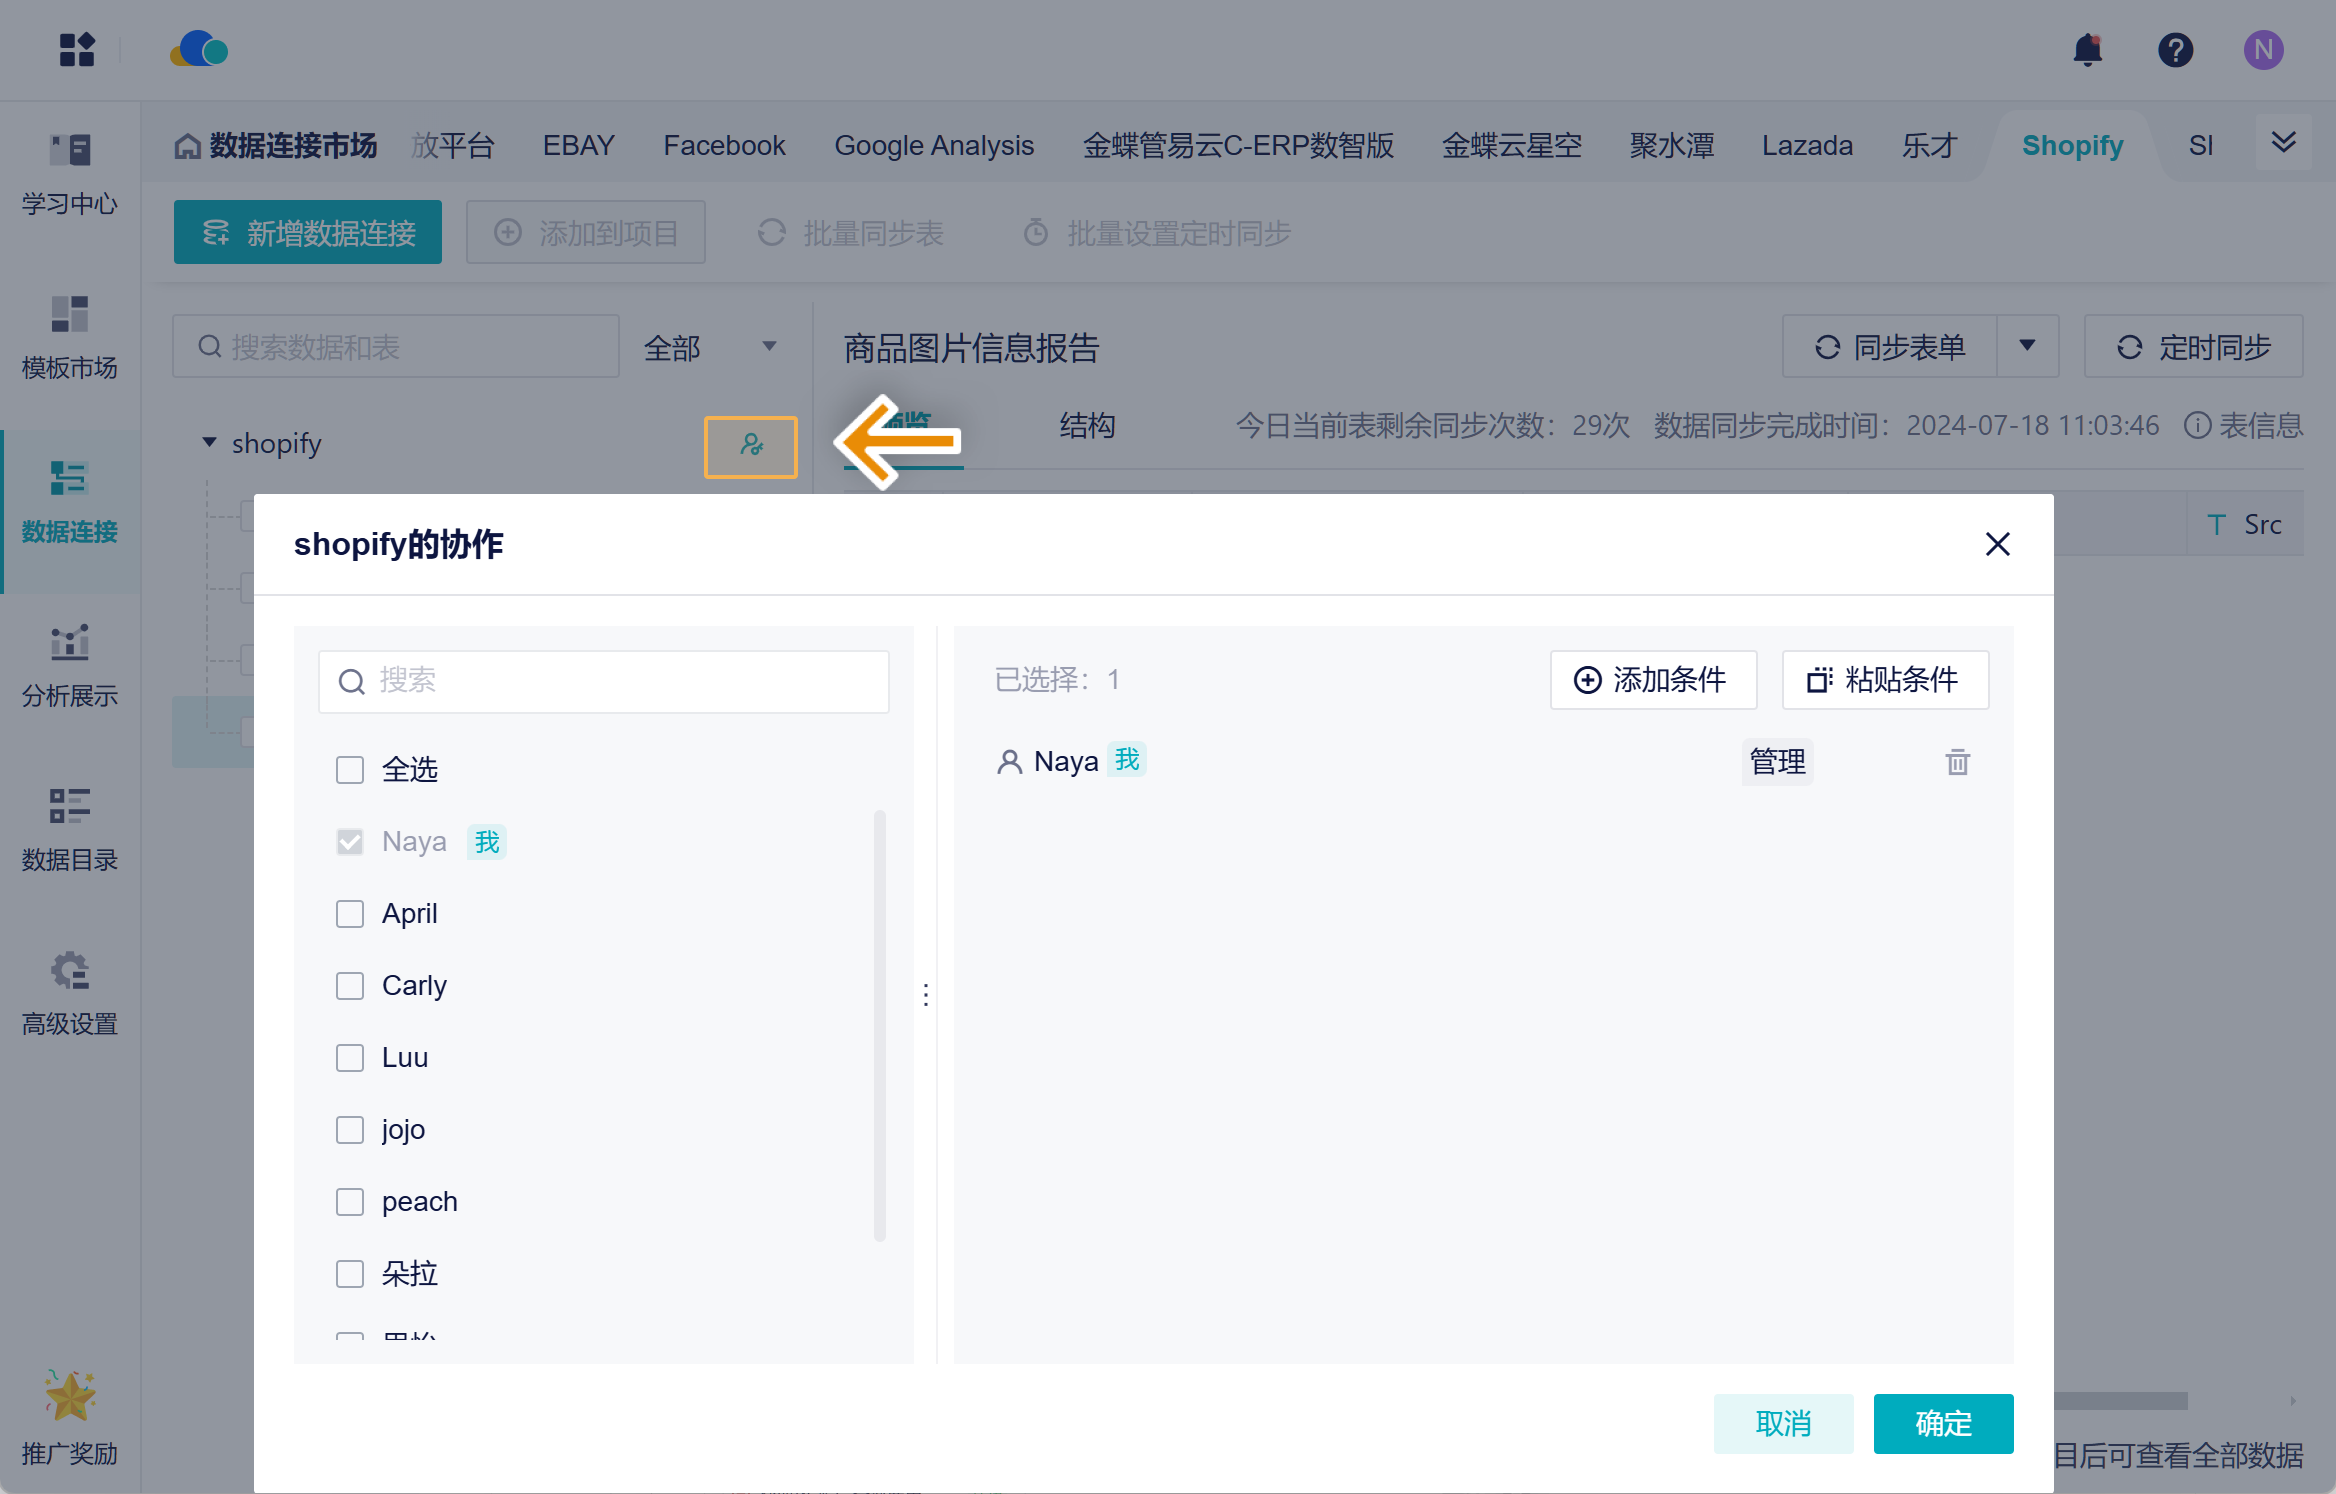Check the 全选 checkbox

pos(350,769)
